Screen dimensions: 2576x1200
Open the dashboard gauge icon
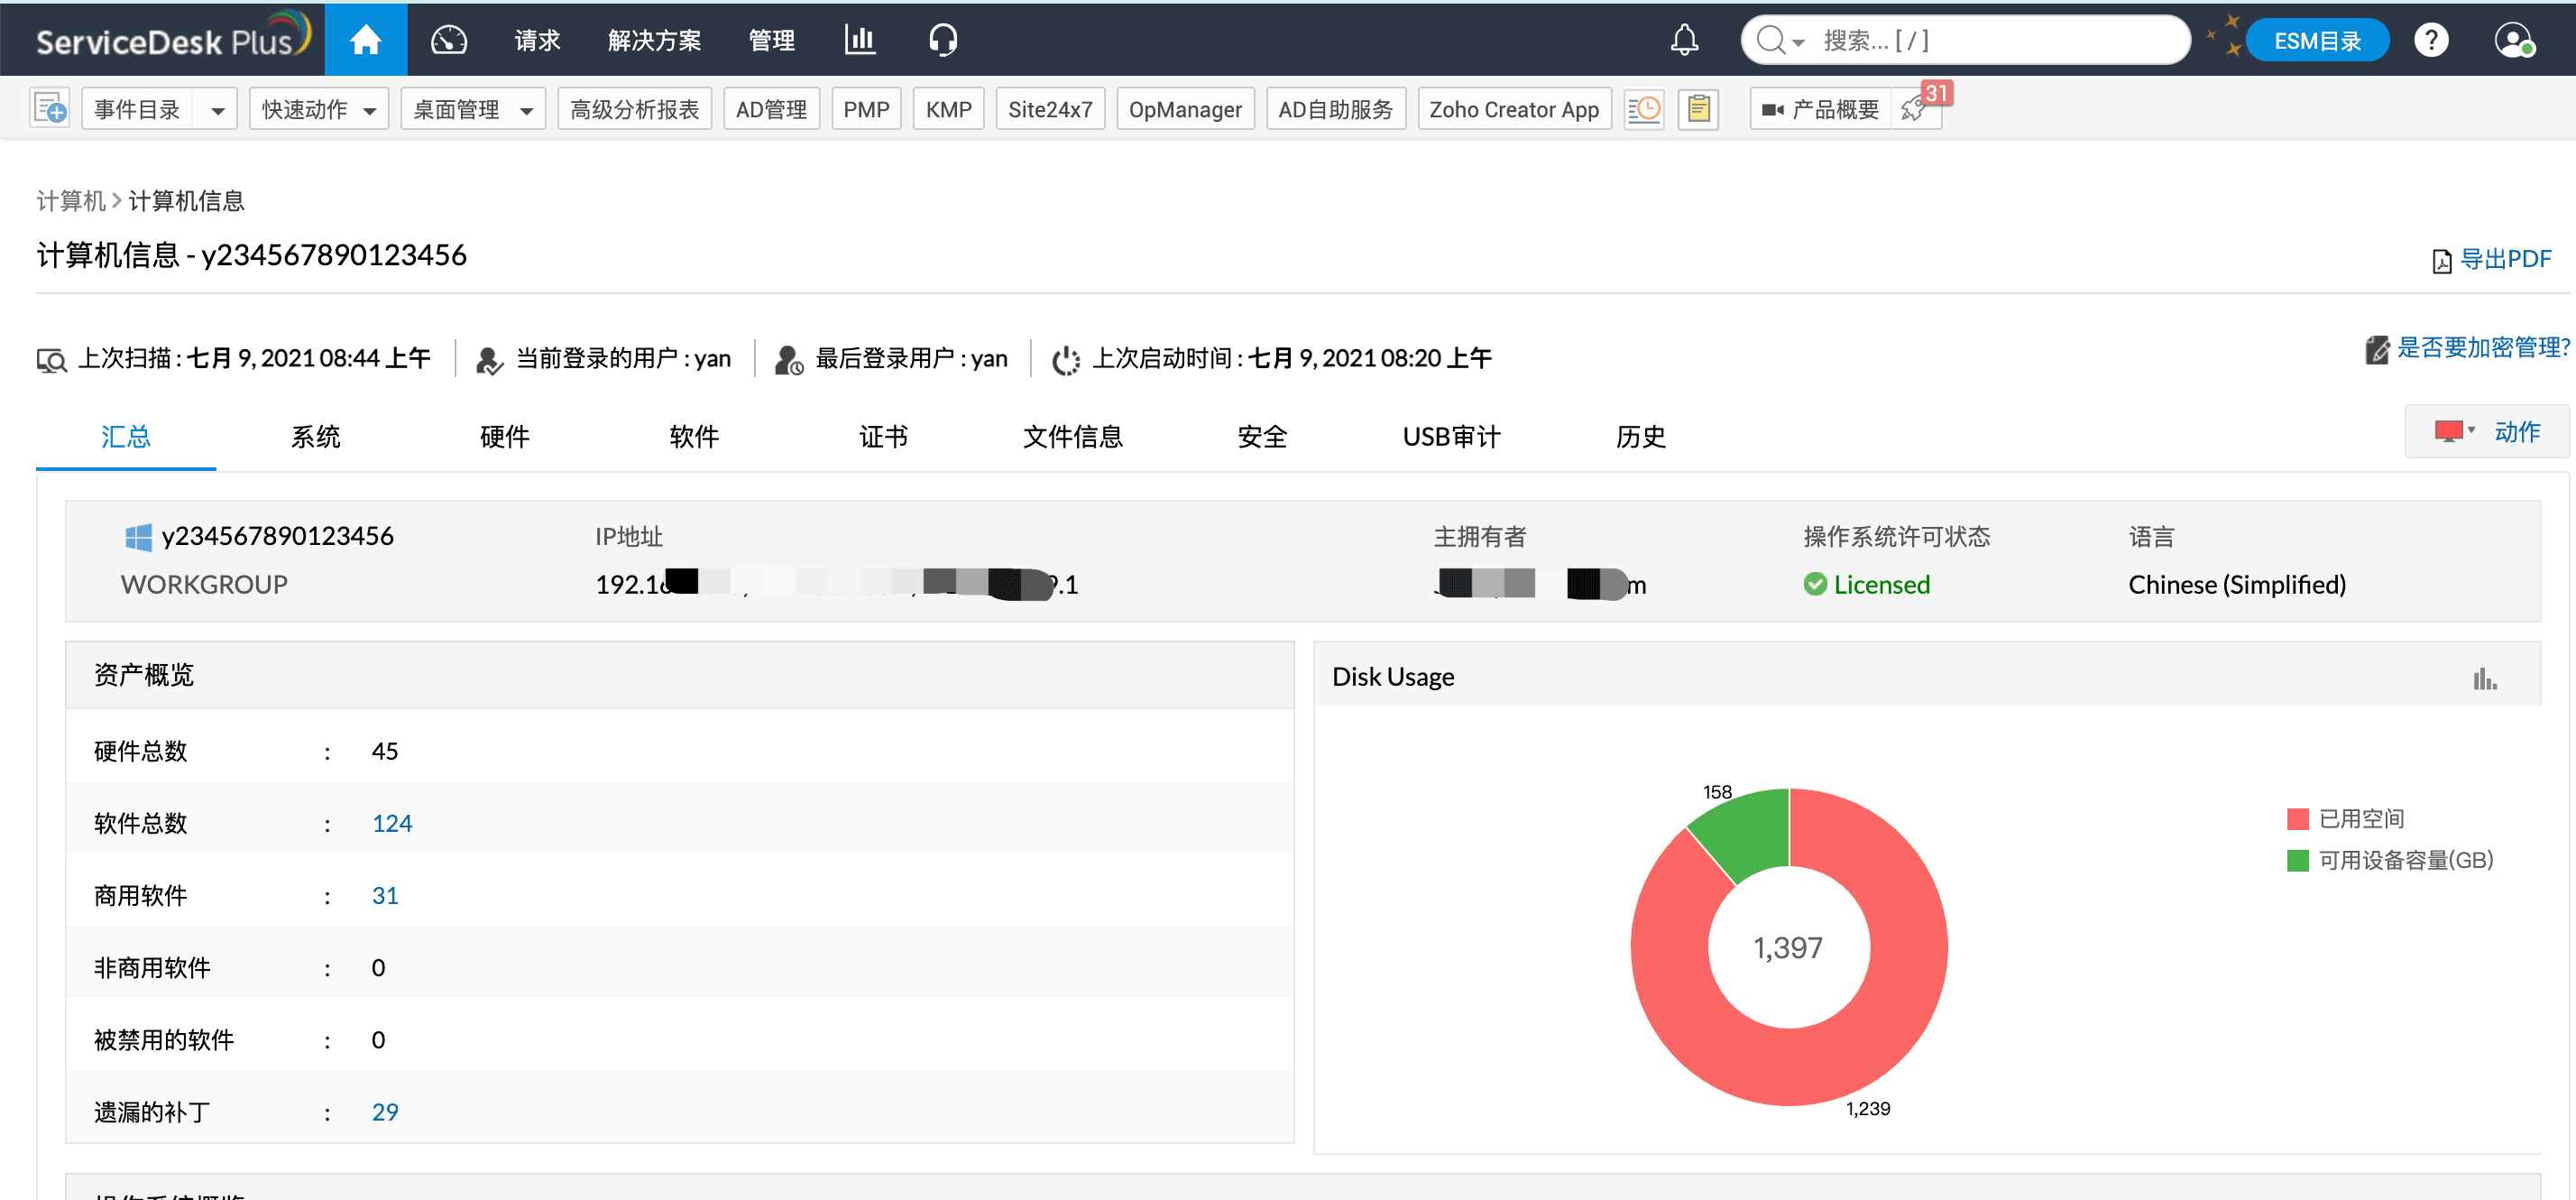(448, 40)
